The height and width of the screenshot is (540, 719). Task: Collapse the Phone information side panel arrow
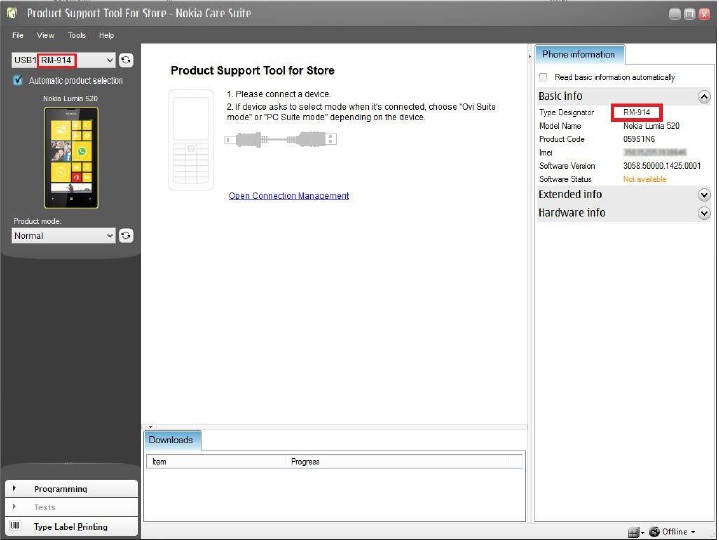coord(530,56)
